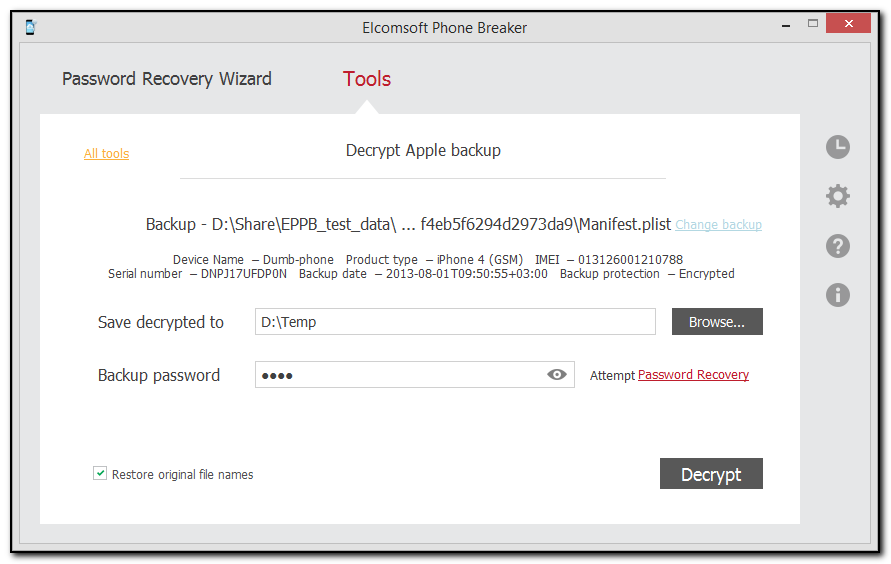891x564 pixels.
Task: Uncheck Restore original file names
Action: (x=100, y=474)
